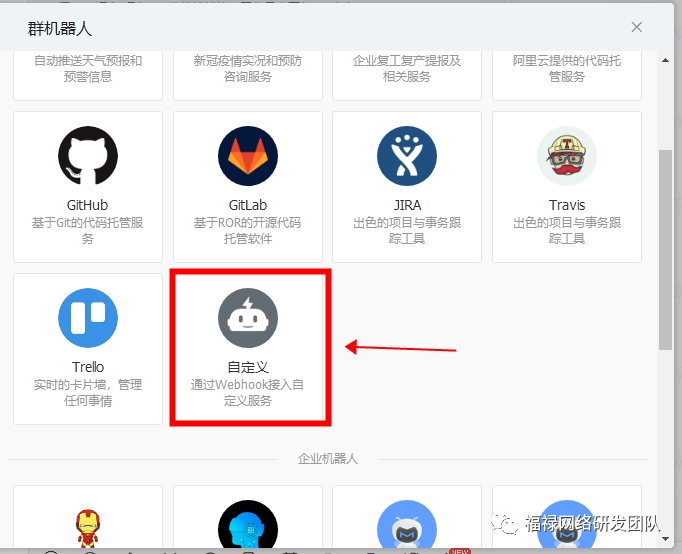Click the custom Webhook robot icon
This screenshot has width=682, height=554.
click(248, 318)
